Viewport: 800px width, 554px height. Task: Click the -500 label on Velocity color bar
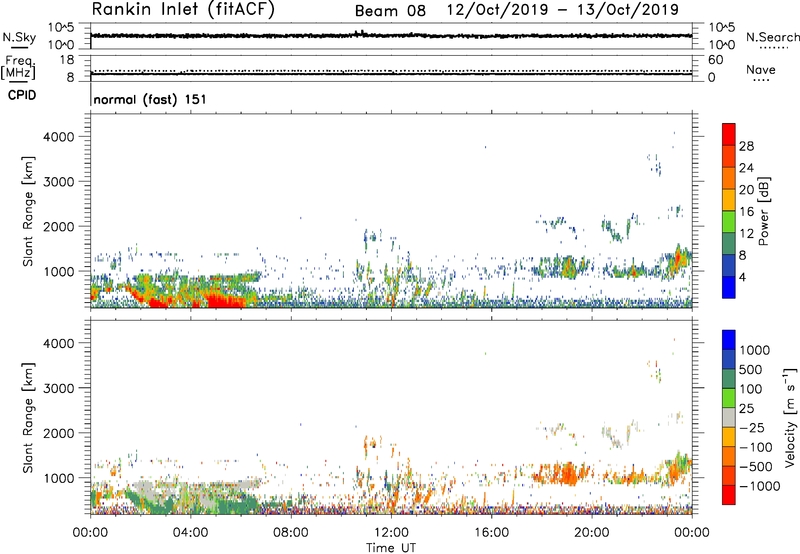pos(757,467)
